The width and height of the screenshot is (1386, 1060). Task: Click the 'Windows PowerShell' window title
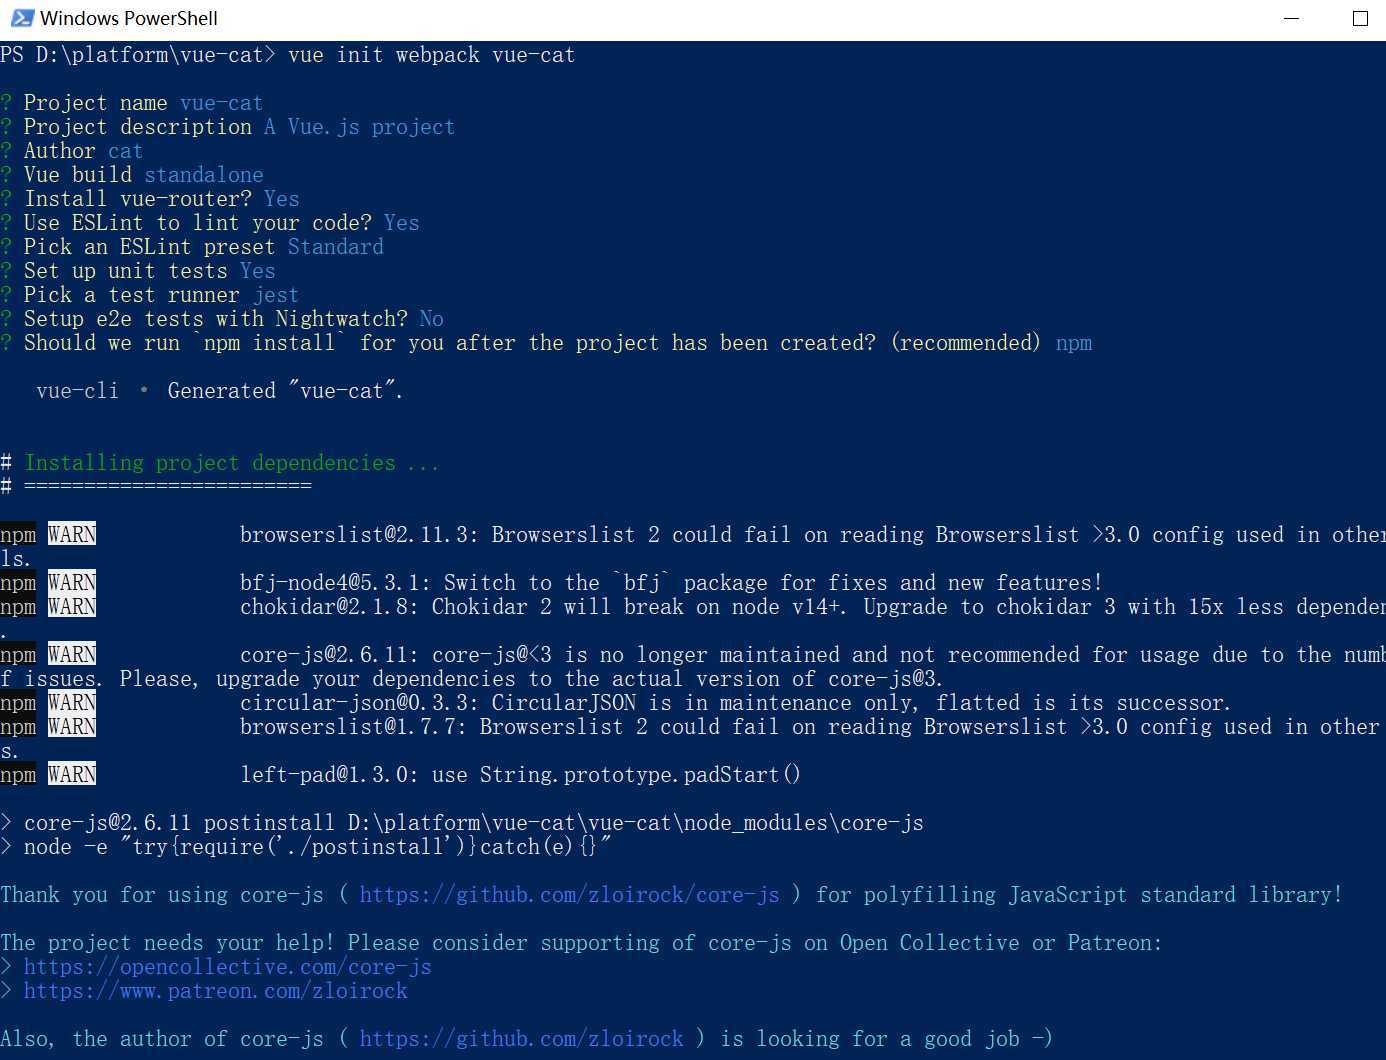pos(129,18)
